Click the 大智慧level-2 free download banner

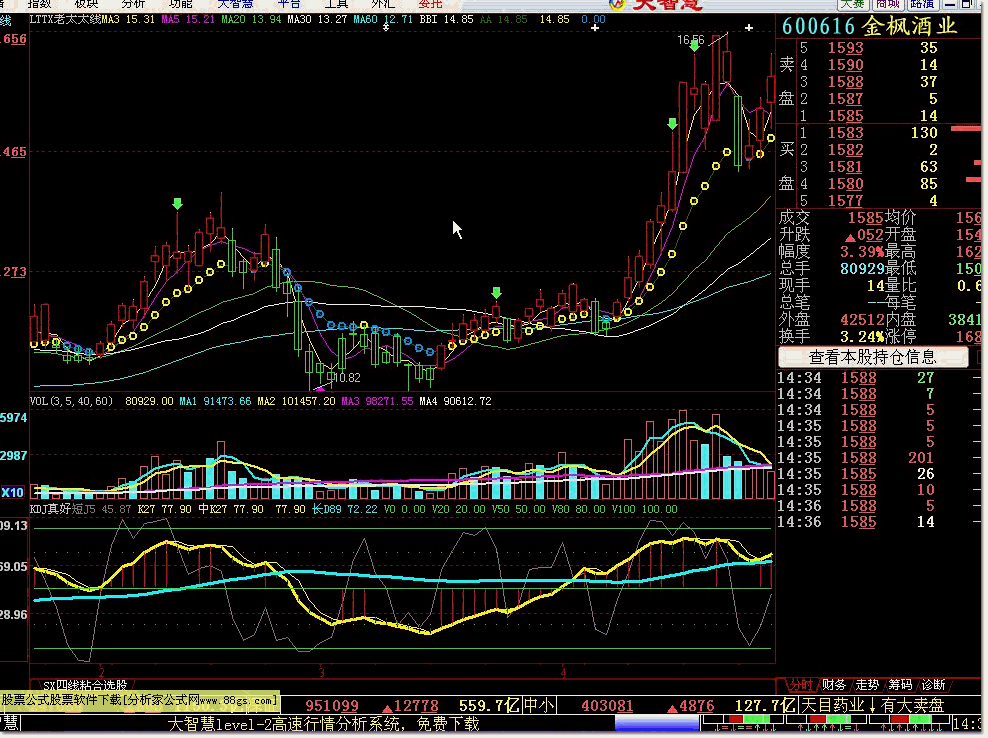pos(323,724)
